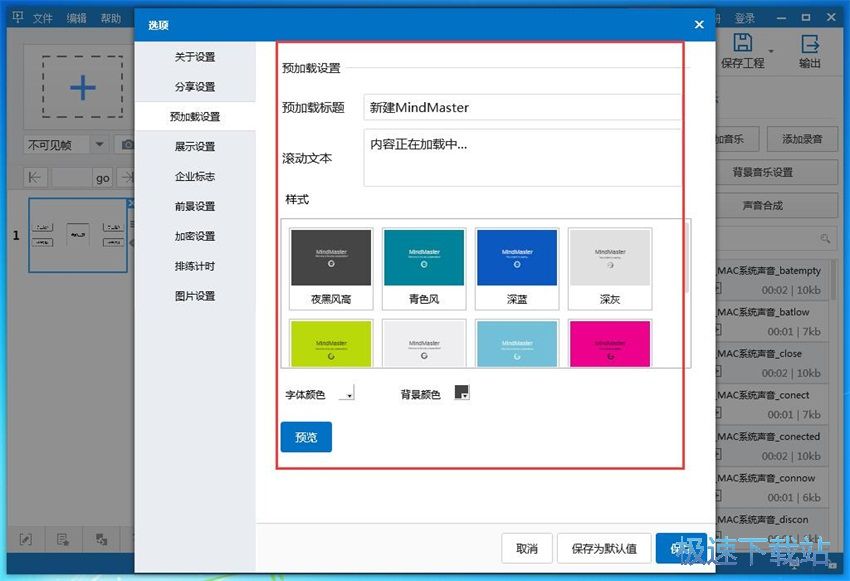Click the 保存为默认值 button
The image size is (850, 581).
(x=604, y=548)
